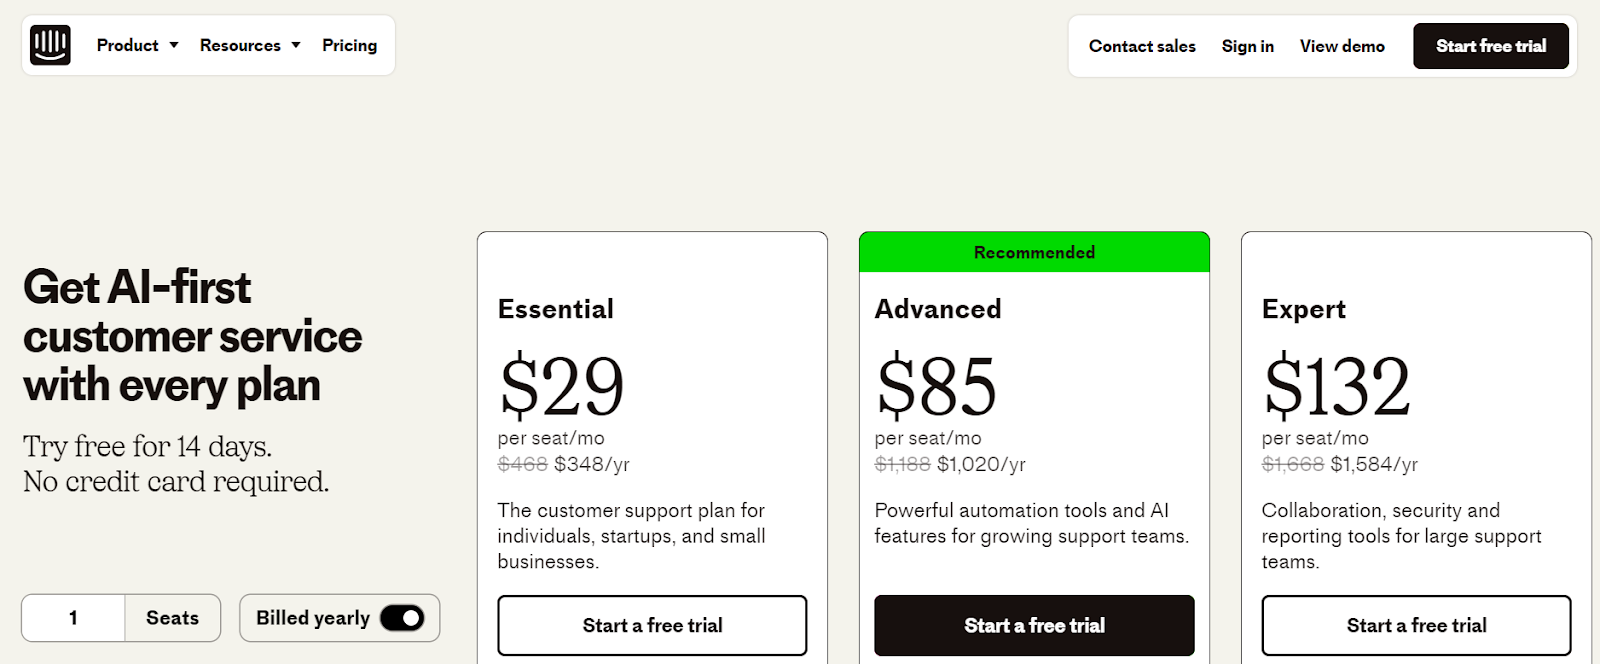Go to the Pricing menu item
1600x664 pixels.
(348, 45)
